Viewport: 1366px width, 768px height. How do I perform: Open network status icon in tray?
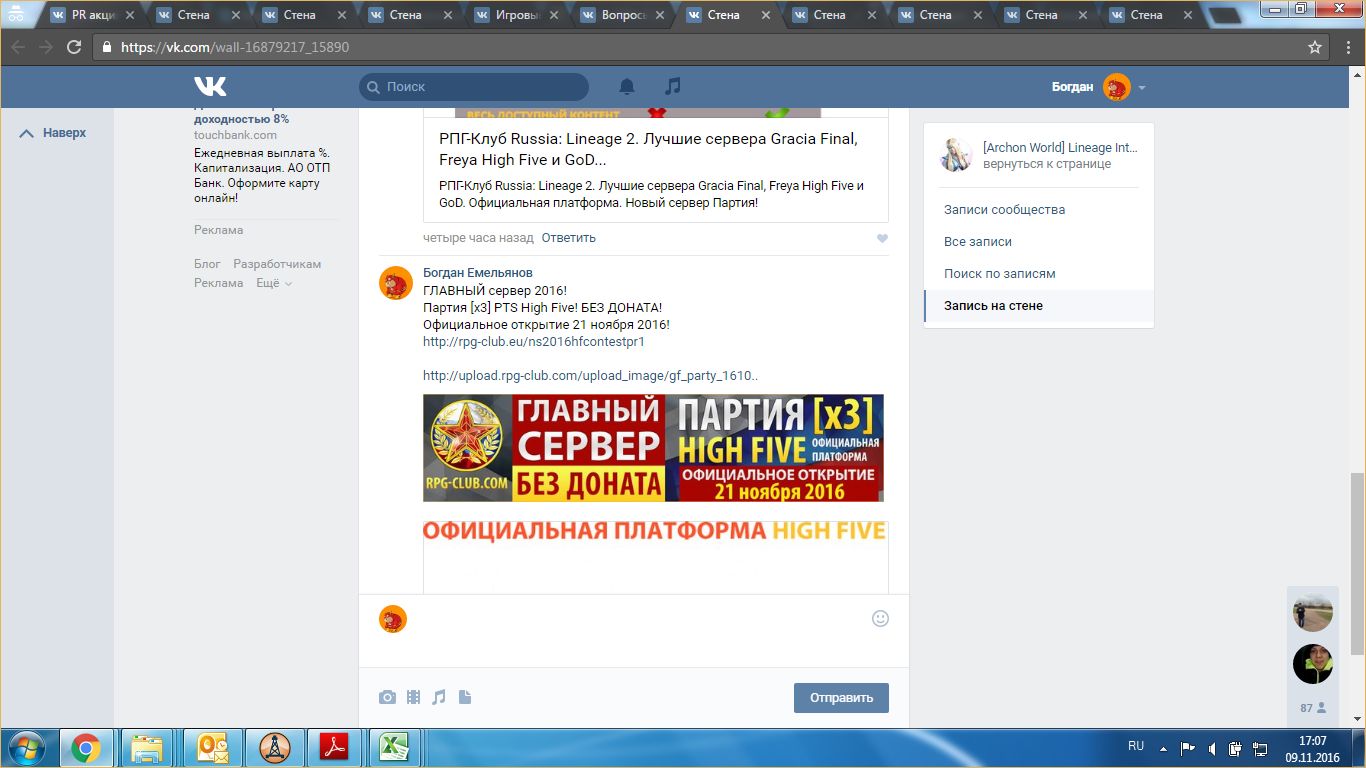(1259, 748)
